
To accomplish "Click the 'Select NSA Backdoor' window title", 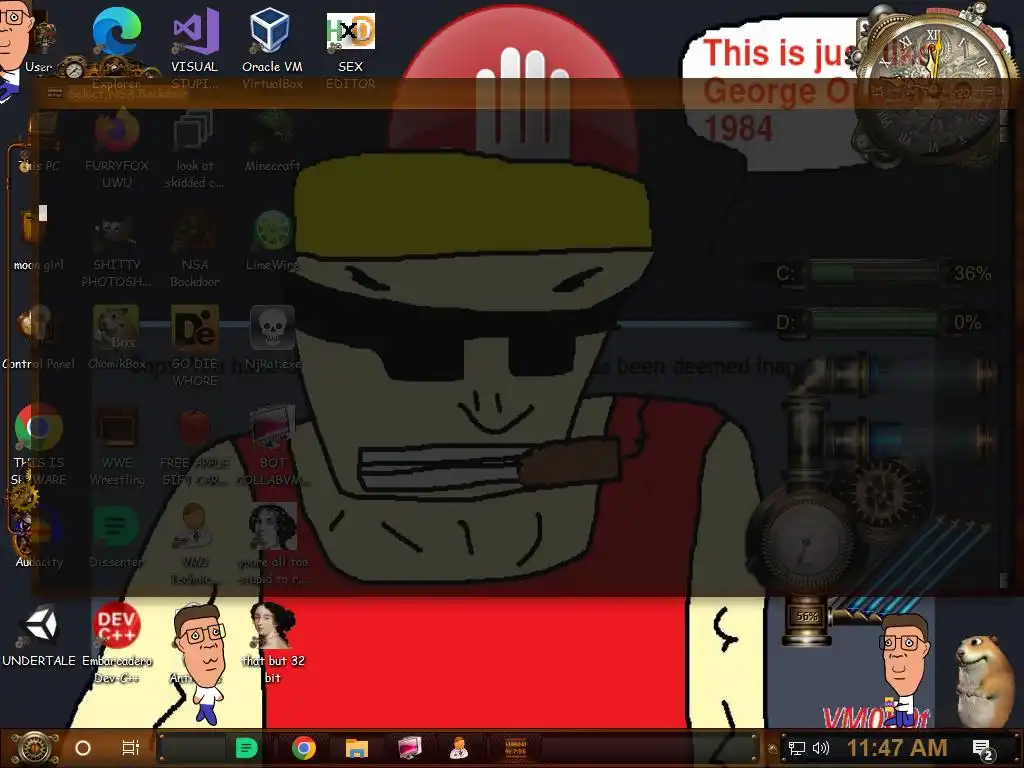I will [128, 93].
